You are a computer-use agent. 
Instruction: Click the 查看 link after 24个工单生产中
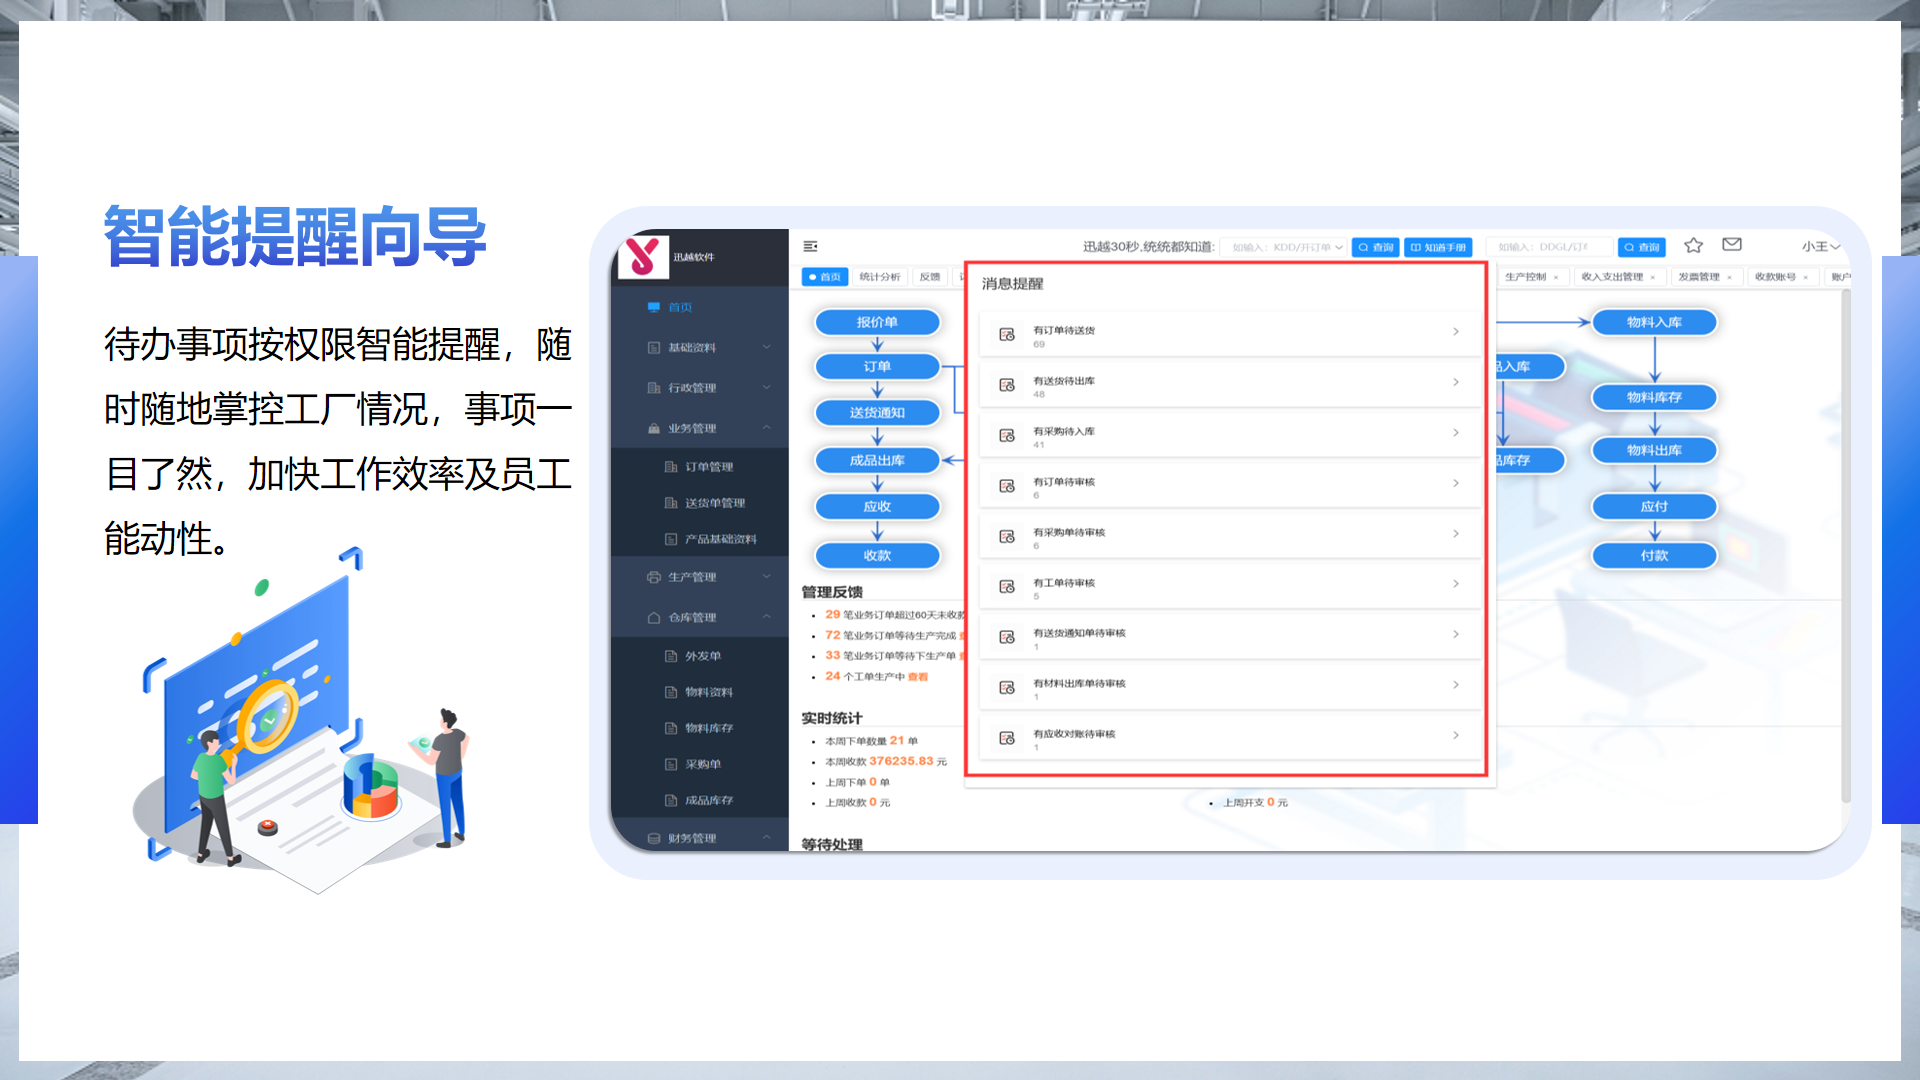[918, 677]
